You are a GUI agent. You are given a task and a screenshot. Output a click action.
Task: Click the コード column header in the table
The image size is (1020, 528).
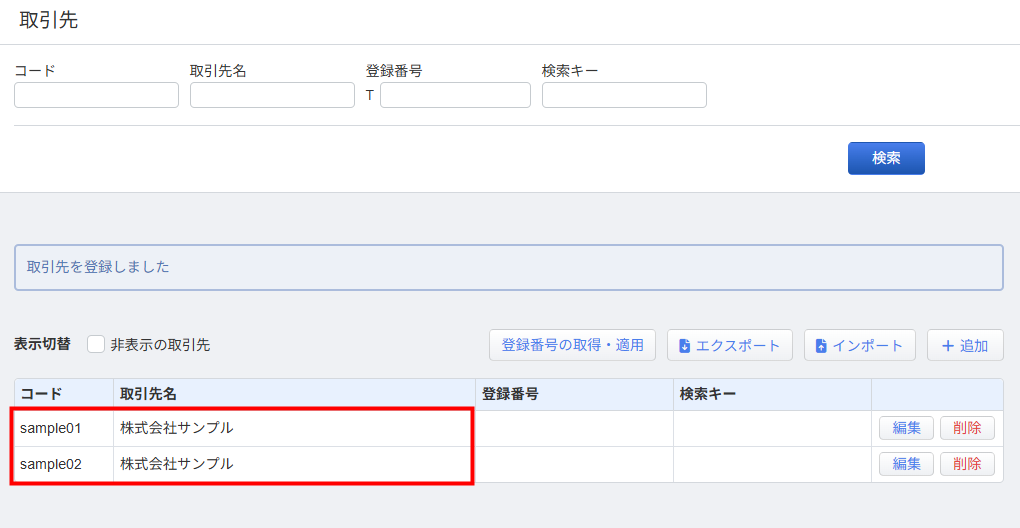(x=41, y=394)
